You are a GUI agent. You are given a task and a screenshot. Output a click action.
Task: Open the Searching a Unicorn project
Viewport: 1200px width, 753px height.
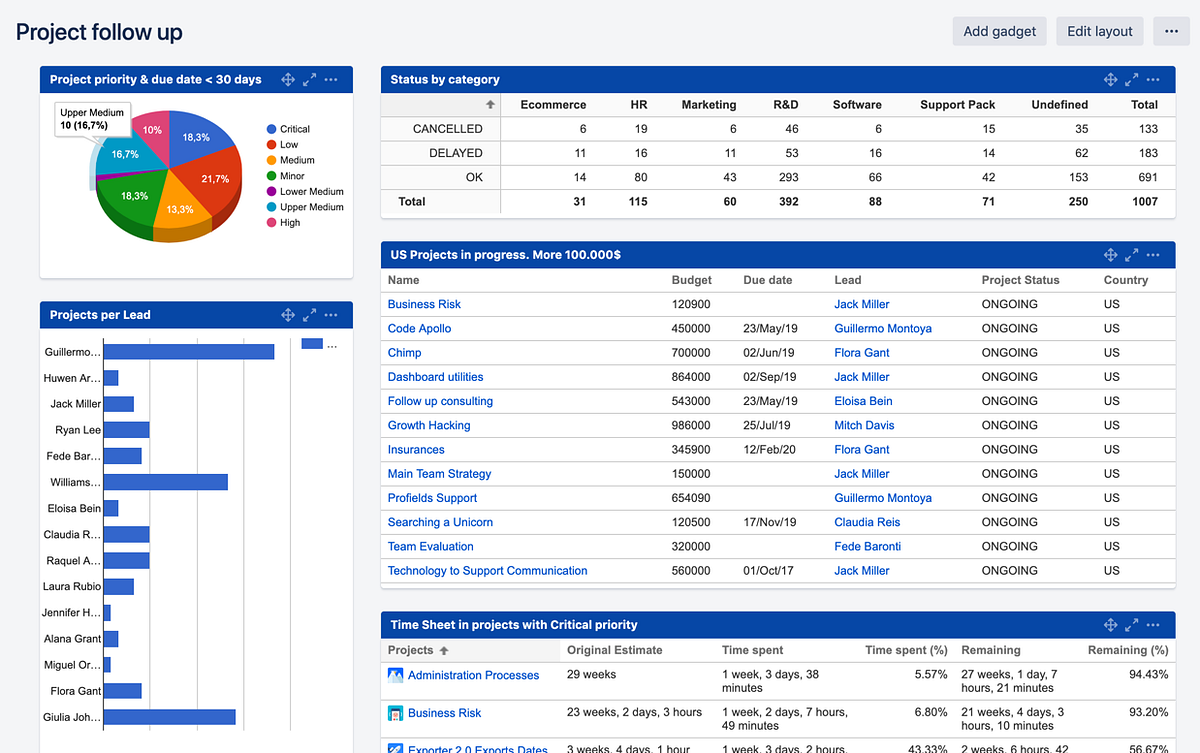tap(440, 522)
